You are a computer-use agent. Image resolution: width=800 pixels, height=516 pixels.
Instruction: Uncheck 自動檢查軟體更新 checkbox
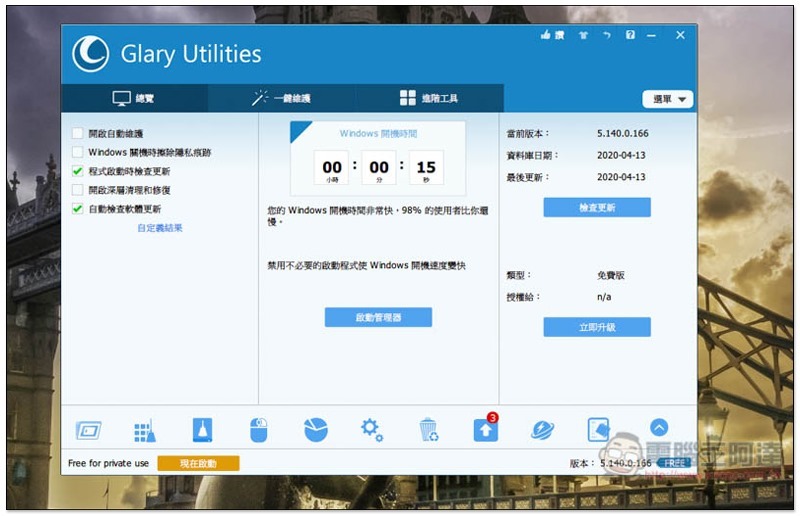click(78, 209)
